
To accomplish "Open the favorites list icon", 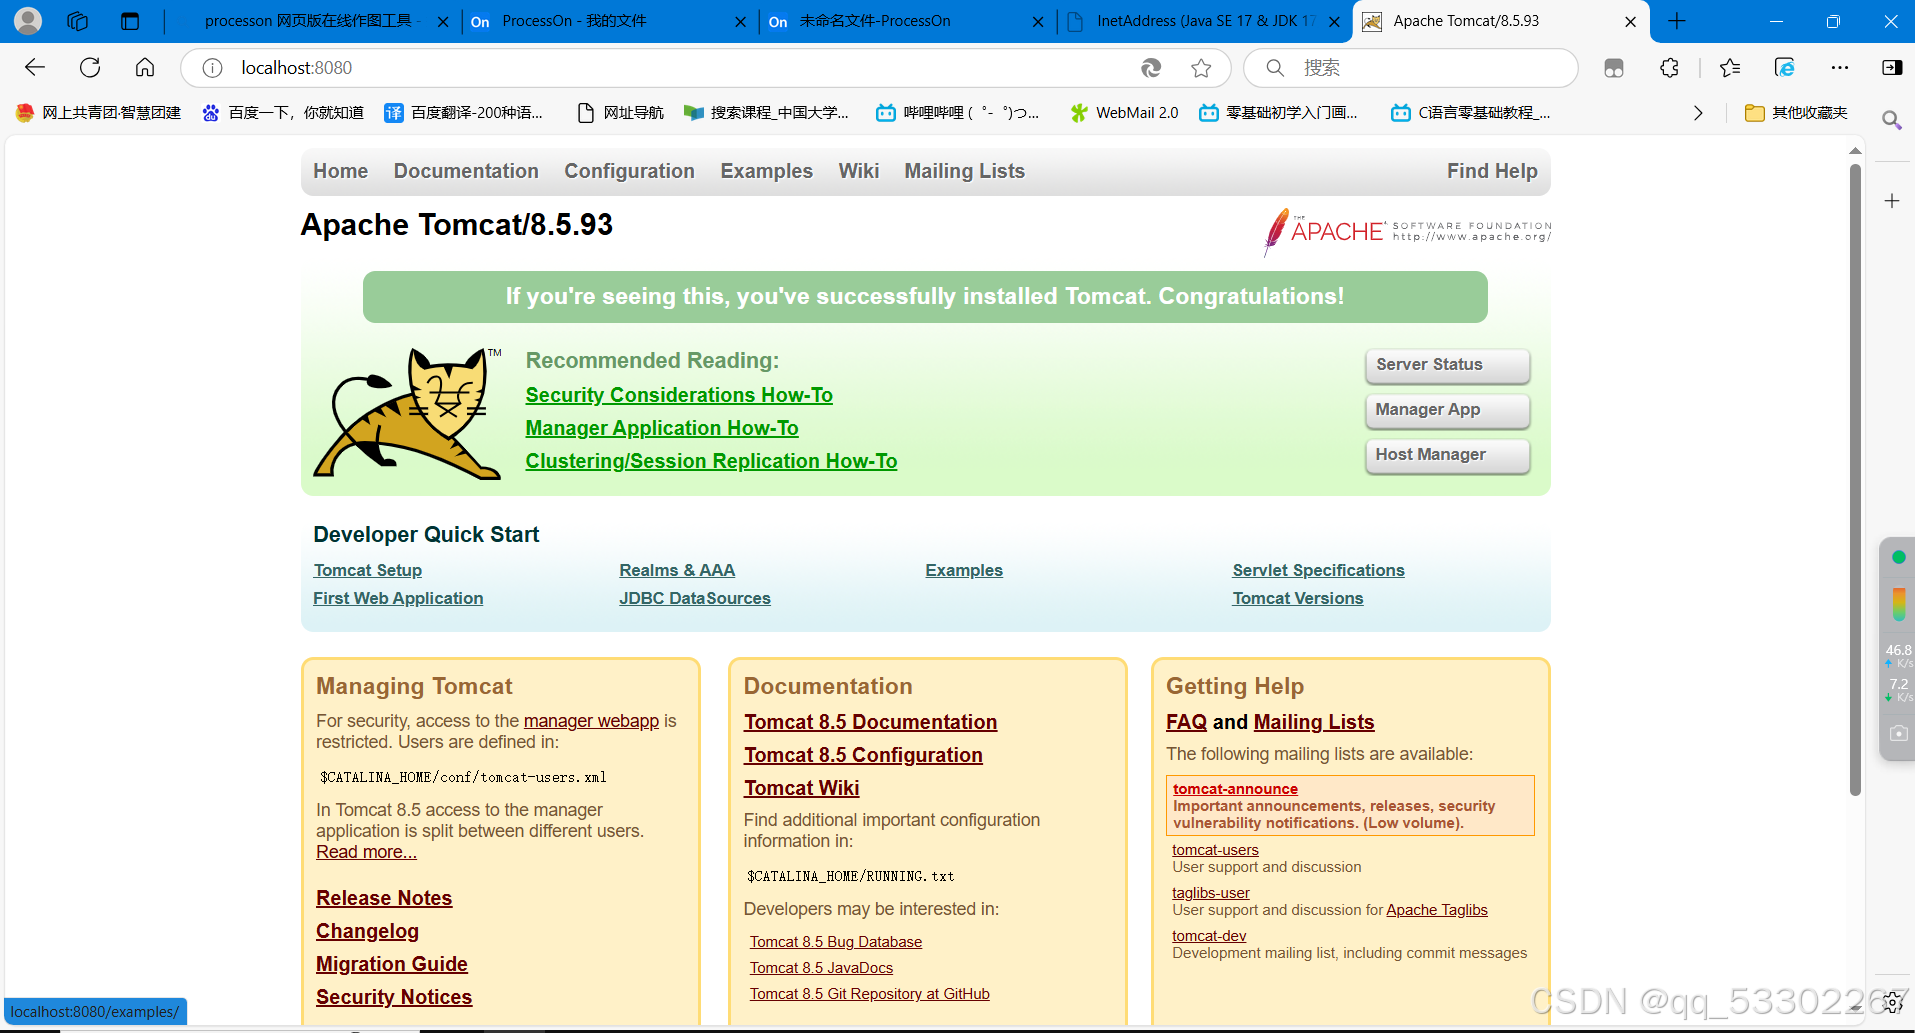I will coord(1730,67).
